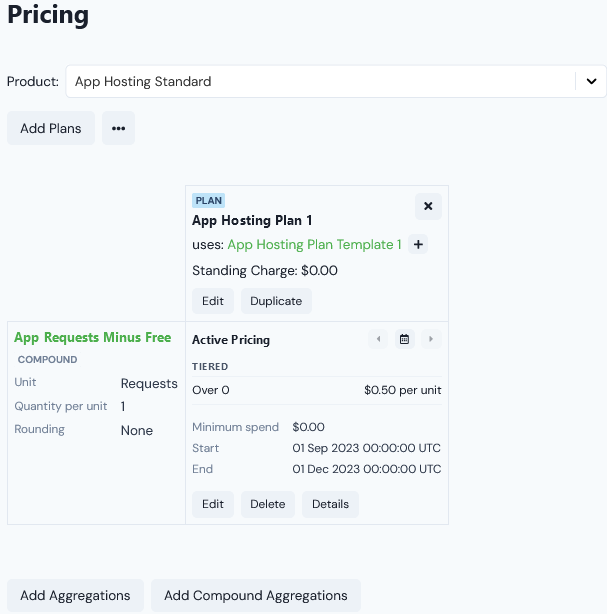Remove App Hosting Plan 1 with X icon

click(x=428, y=206)
